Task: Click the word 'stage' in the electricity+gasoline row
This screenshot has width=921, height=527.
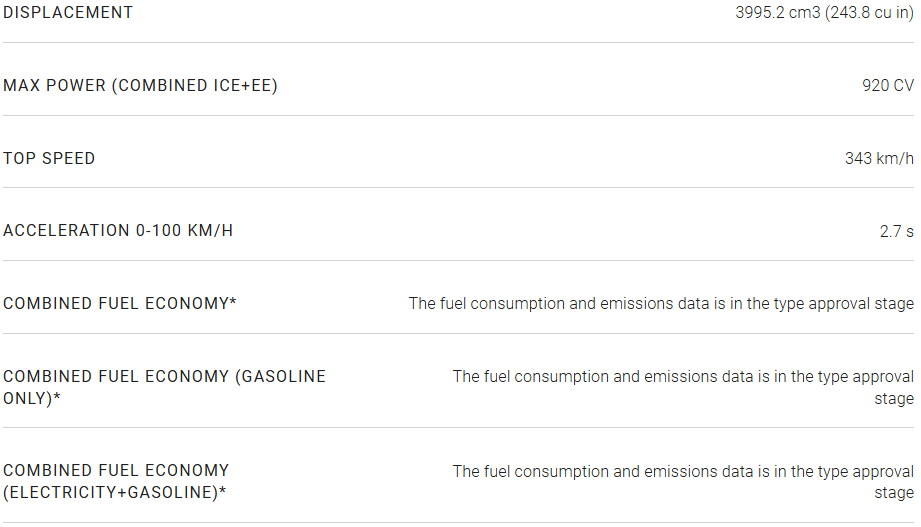Action: tap(894, 493)
